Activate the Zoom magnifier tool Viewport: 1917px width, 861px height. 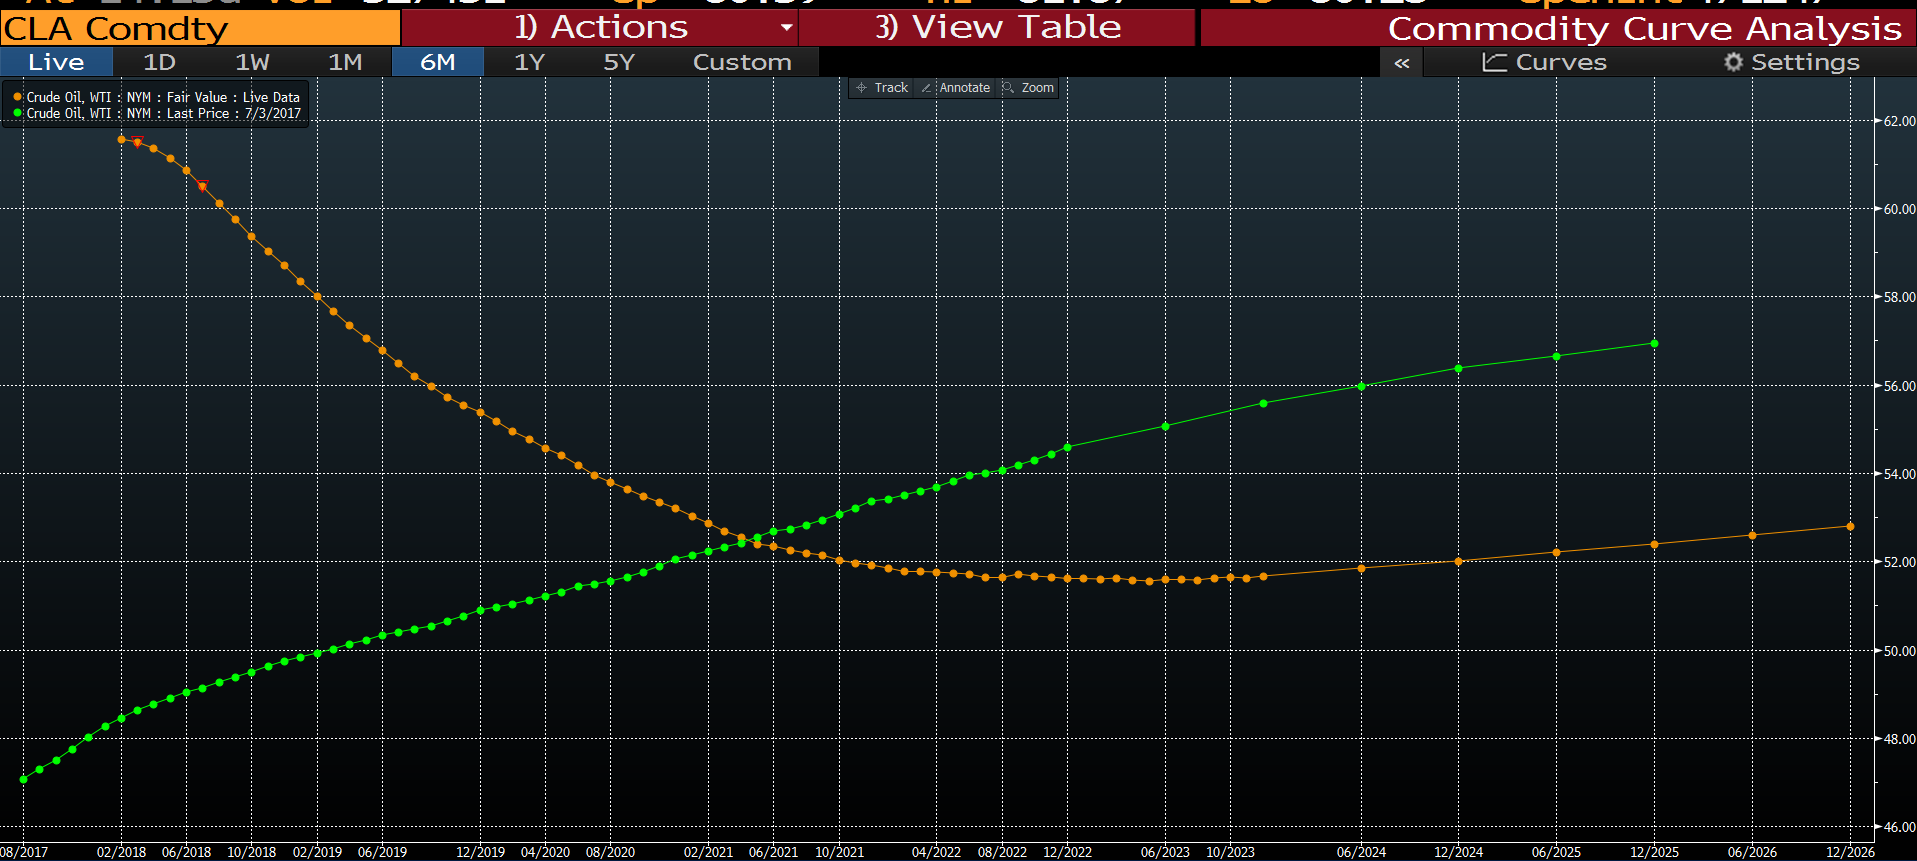pyautogui.click(x=1029, y=88)
